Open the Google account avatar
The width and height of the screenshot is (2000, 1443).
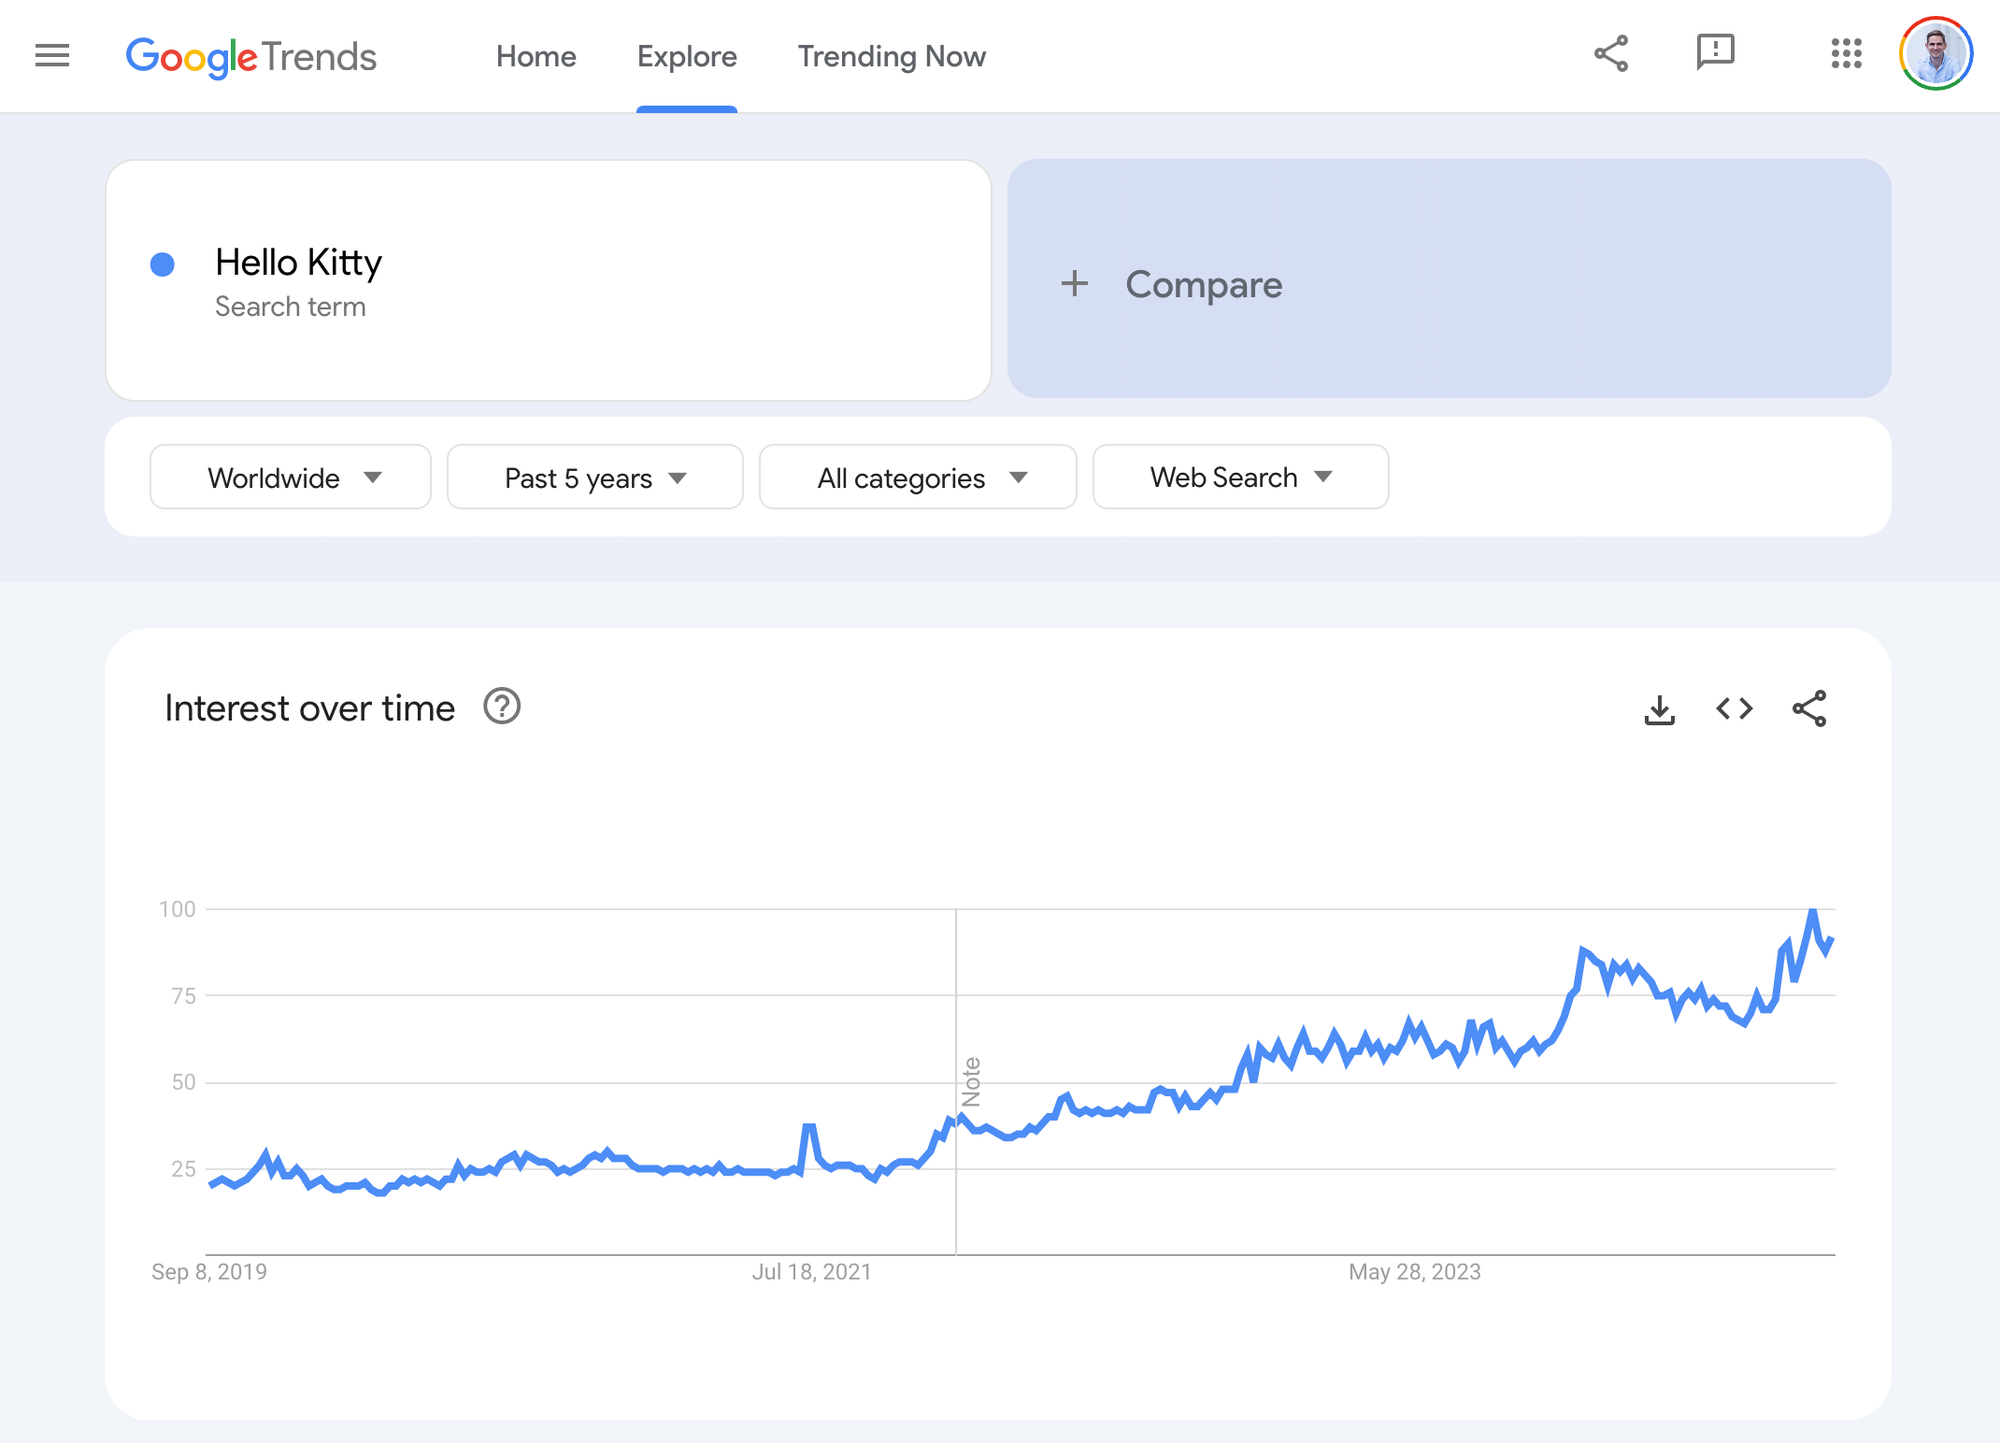point(1936,54)
